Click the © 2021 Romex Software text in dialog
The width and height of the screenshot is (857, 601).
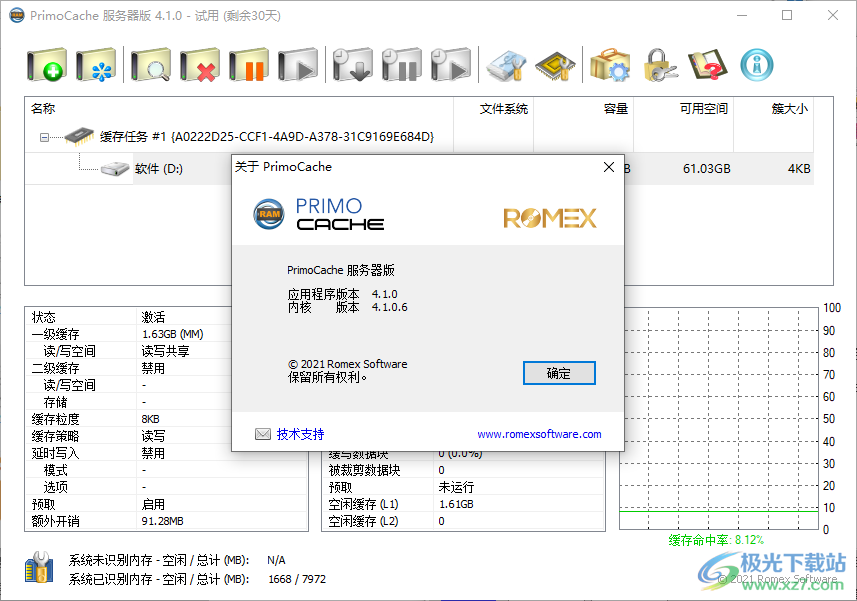pyautogui.click(x=348, y=364)
